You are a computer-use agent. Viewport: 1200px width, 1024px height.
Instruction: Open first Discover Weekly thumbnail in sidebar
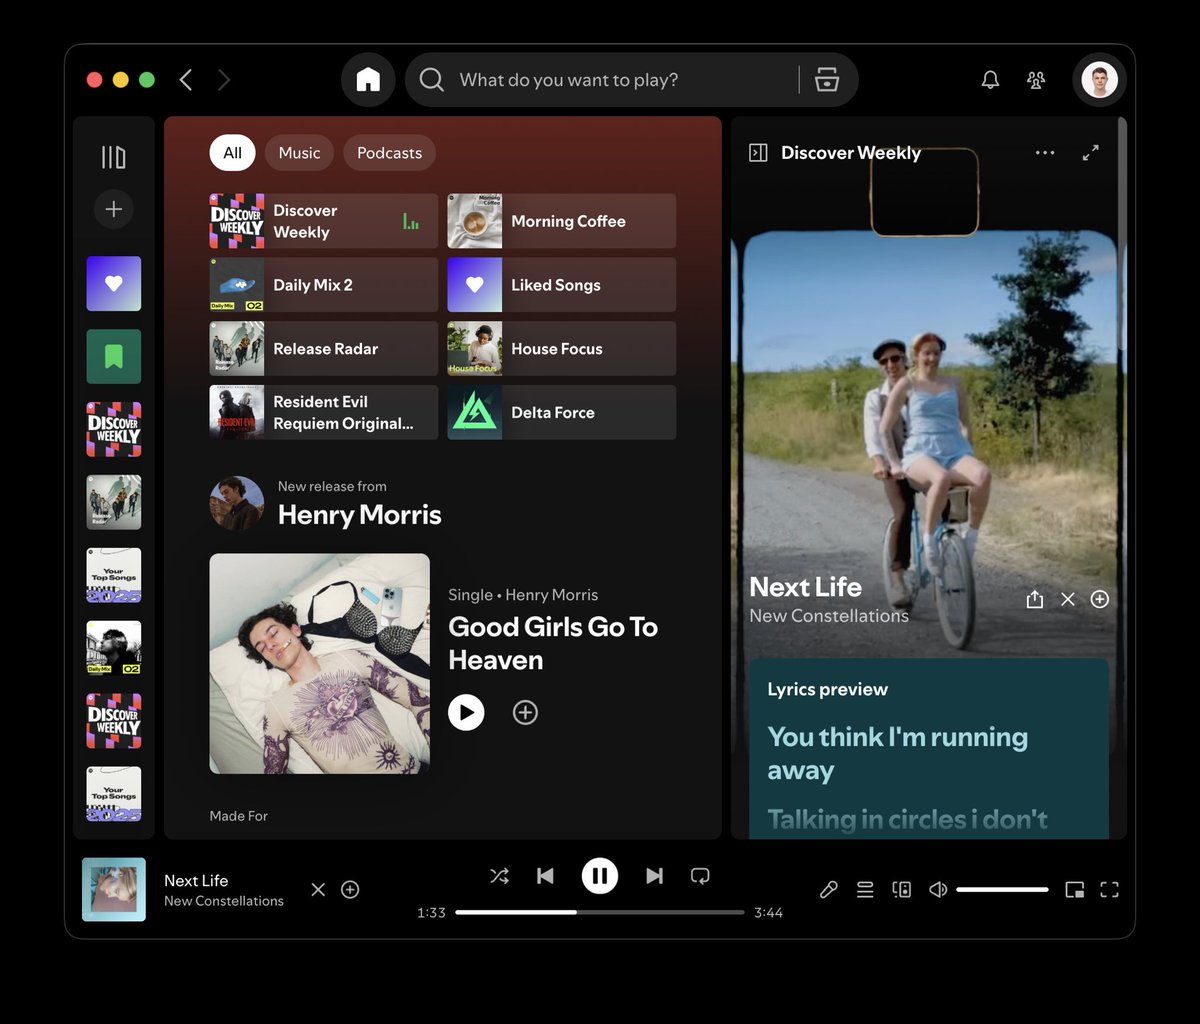click(x=114, y=429)
